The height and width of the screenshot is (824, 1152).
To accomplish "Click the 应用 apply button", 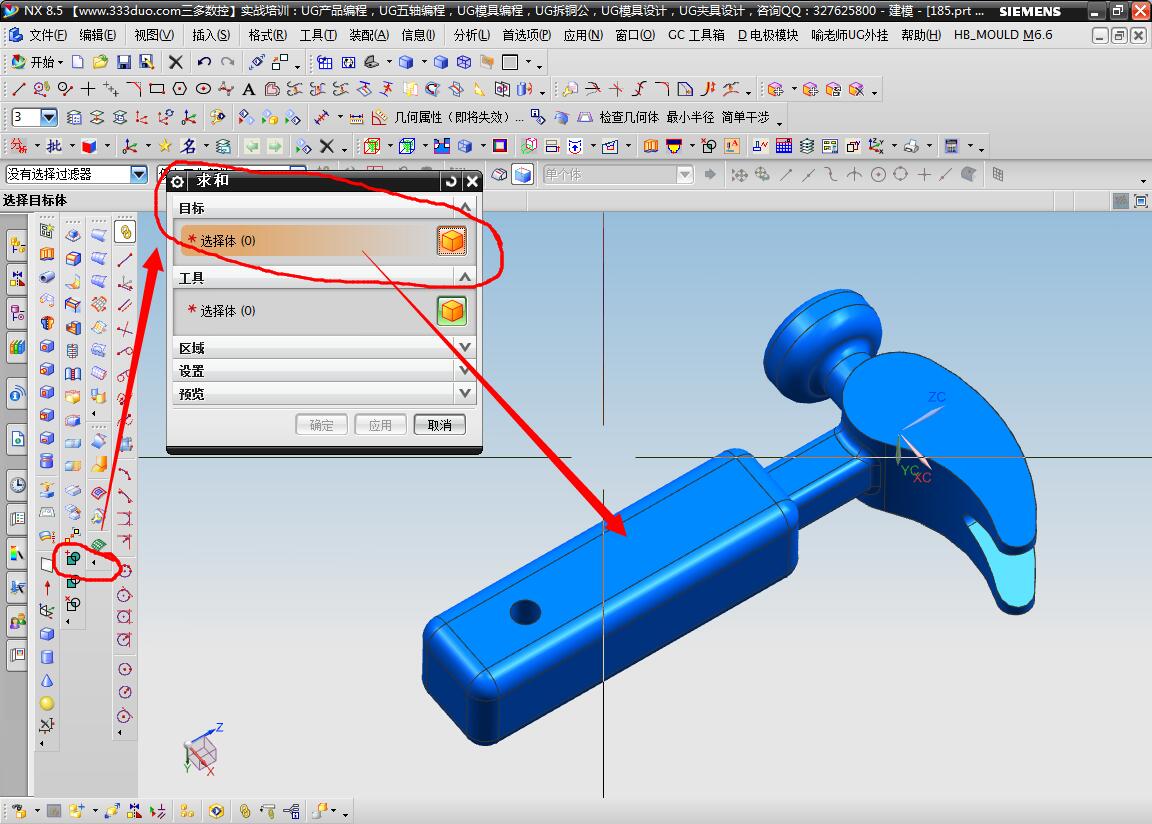I will click(x=380, y=425).
